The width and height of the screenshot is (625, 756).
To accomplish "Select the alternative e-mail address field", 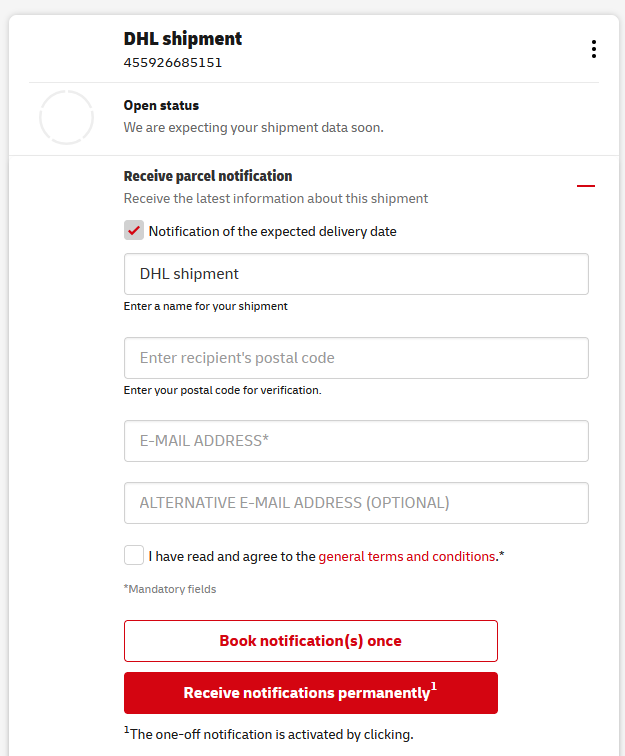I will point(356,503).
